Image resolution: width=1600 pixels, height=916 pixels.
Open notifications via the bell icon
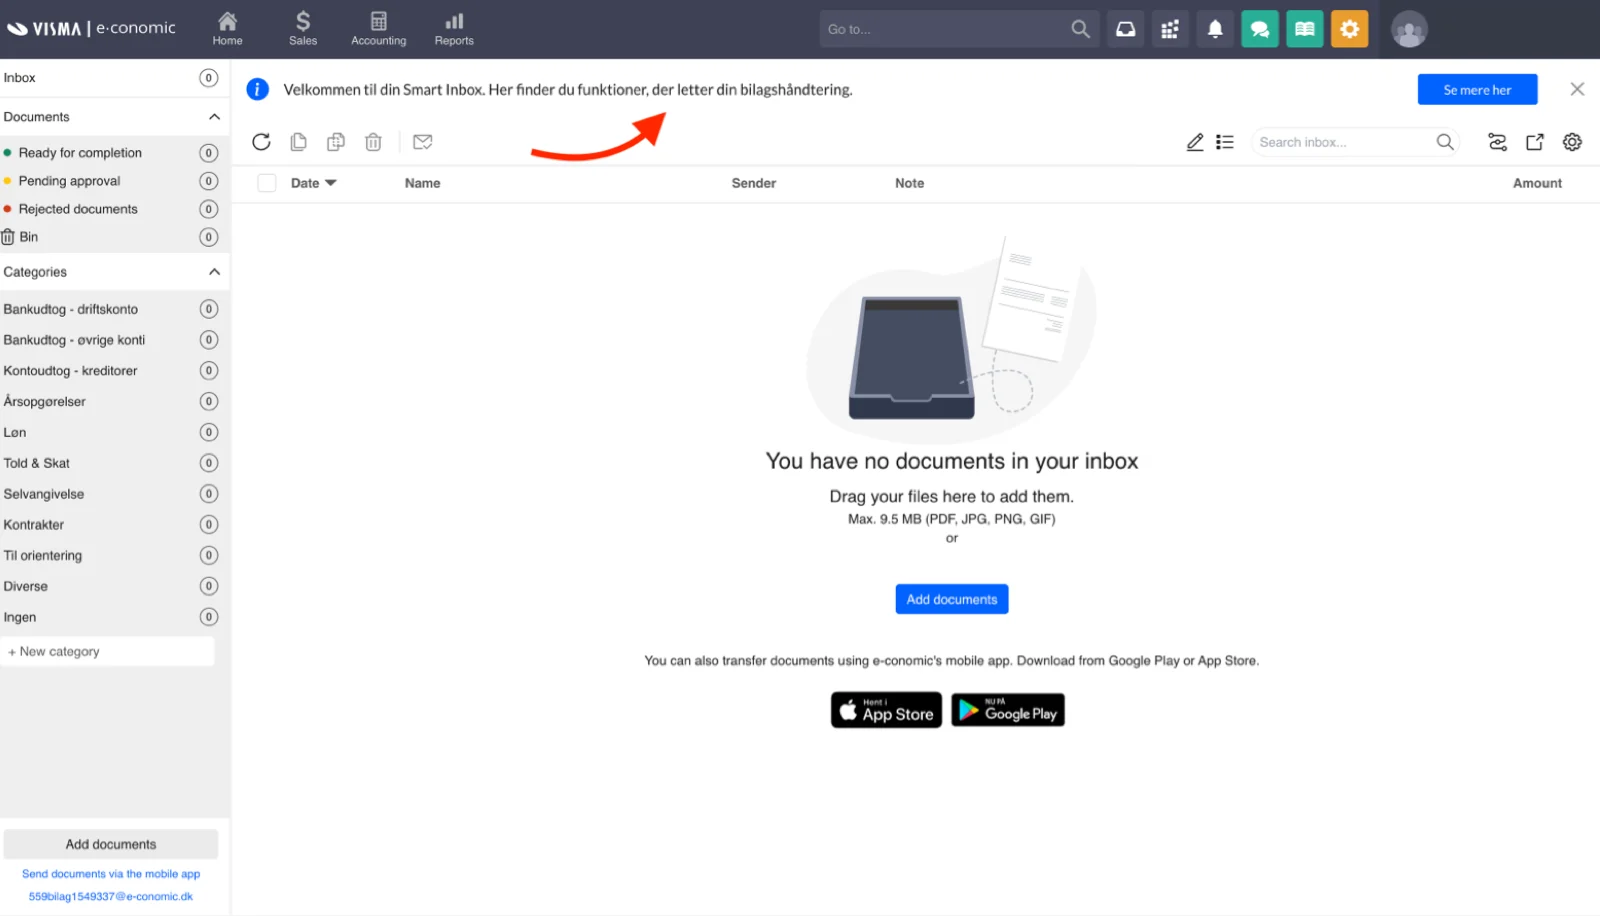1215,28
